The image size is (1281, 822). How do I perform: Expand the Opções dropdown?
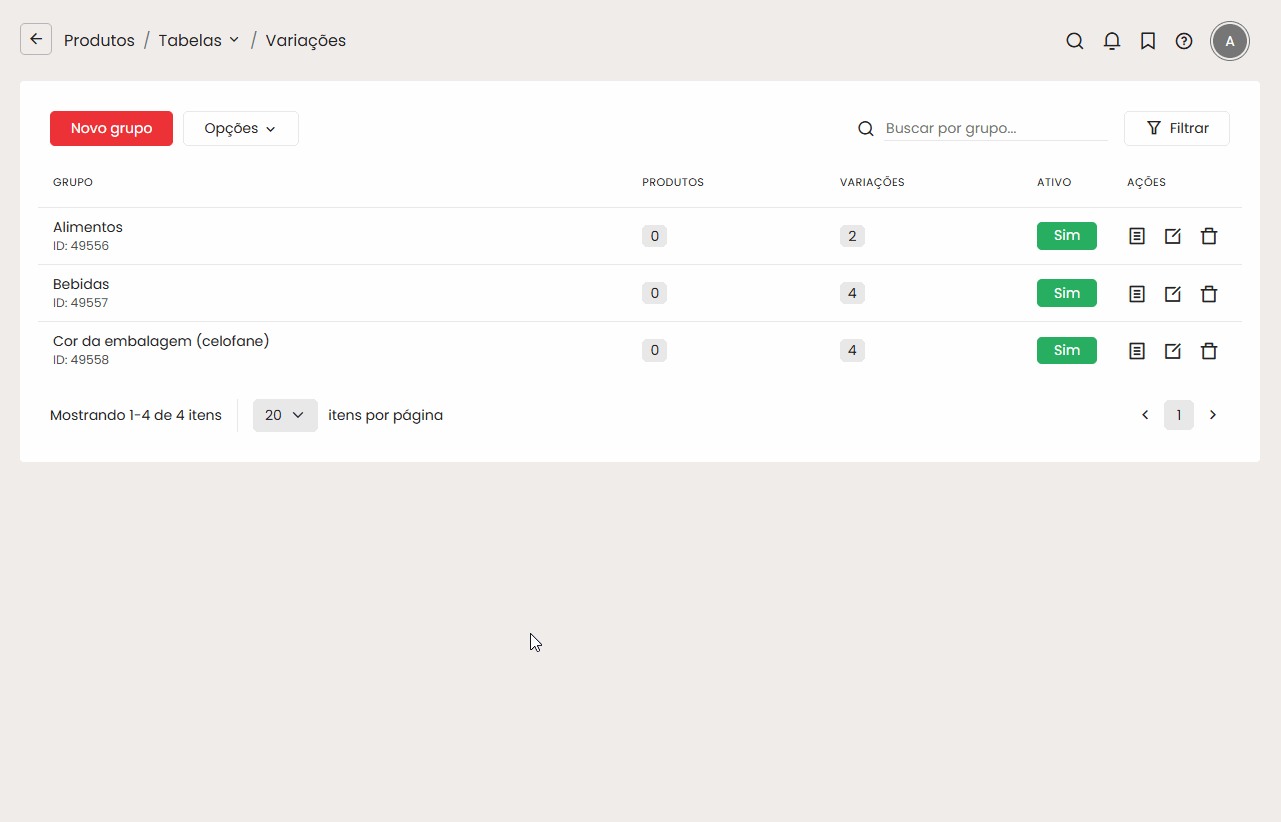[240, 129]
